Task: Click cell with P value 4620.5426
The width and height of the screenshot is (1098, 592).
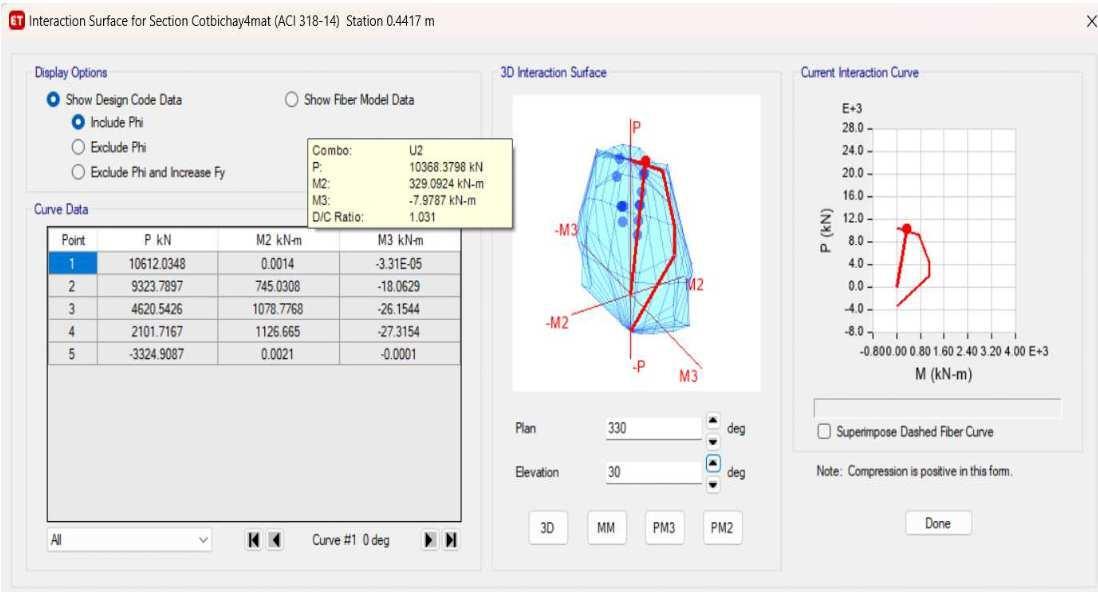Action: pos(158,308)
